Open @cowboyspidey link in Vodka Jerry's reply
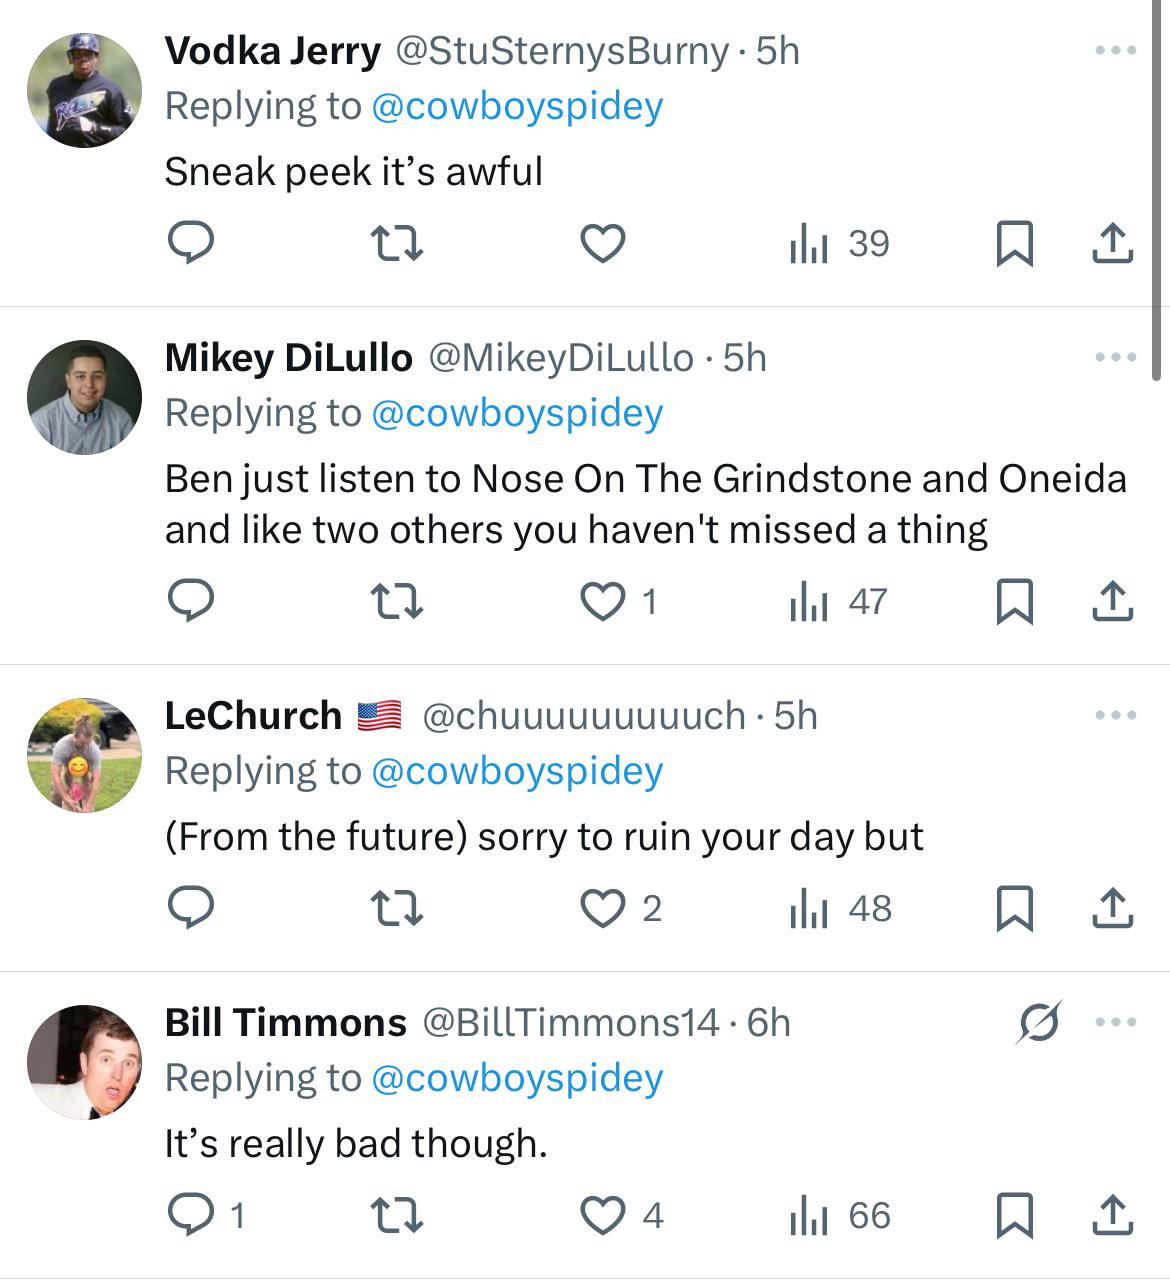The height and width of the screenshot is (1282, 1170). point(517,106)
